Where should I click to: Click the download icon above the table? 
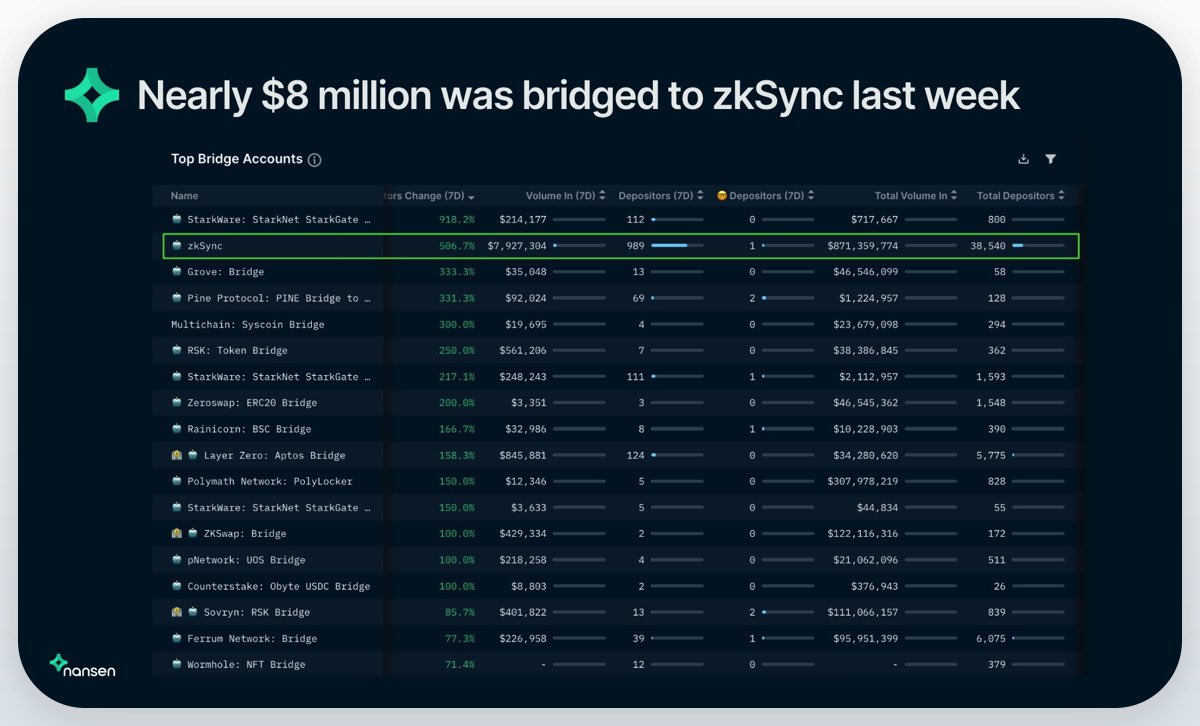(1023, 159)
